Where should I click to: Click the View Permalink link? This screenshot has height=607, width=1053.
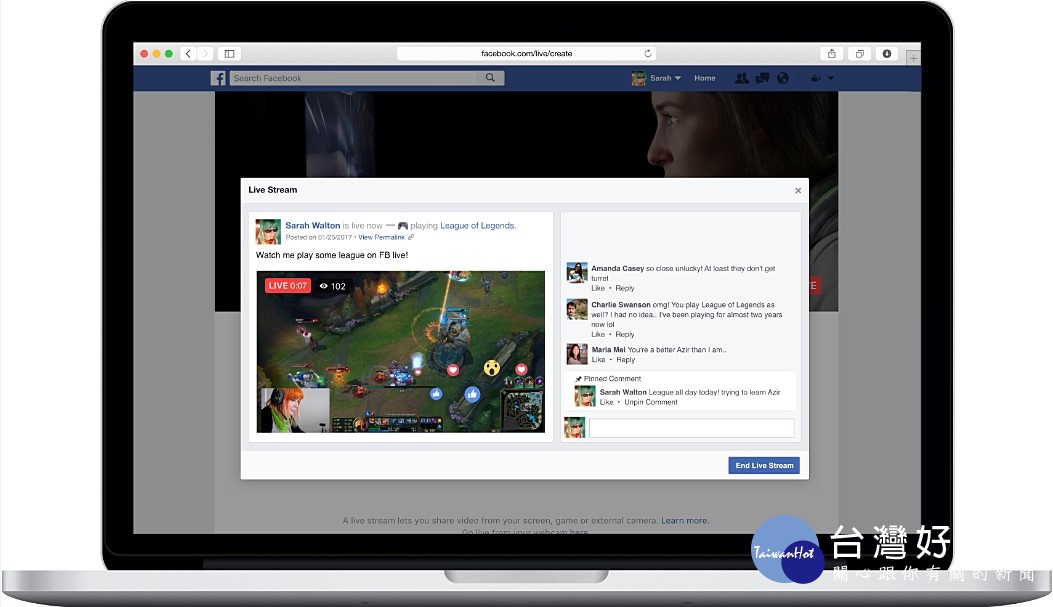pyautogui.click(x=381, y=237)
